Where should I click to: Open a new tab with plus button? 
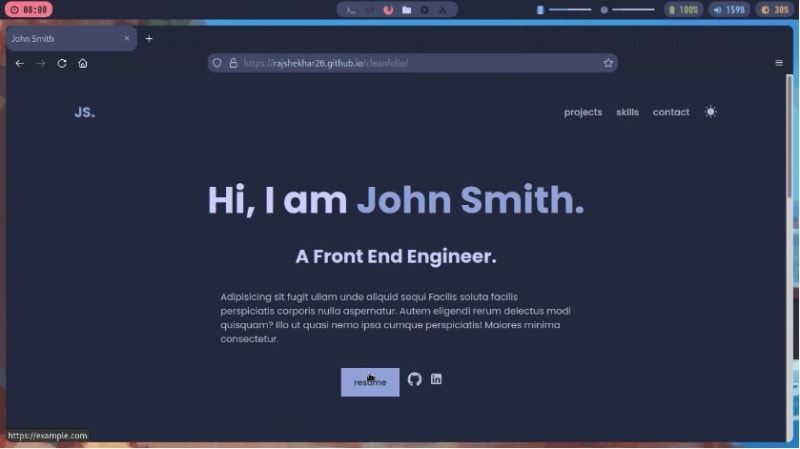149,39
